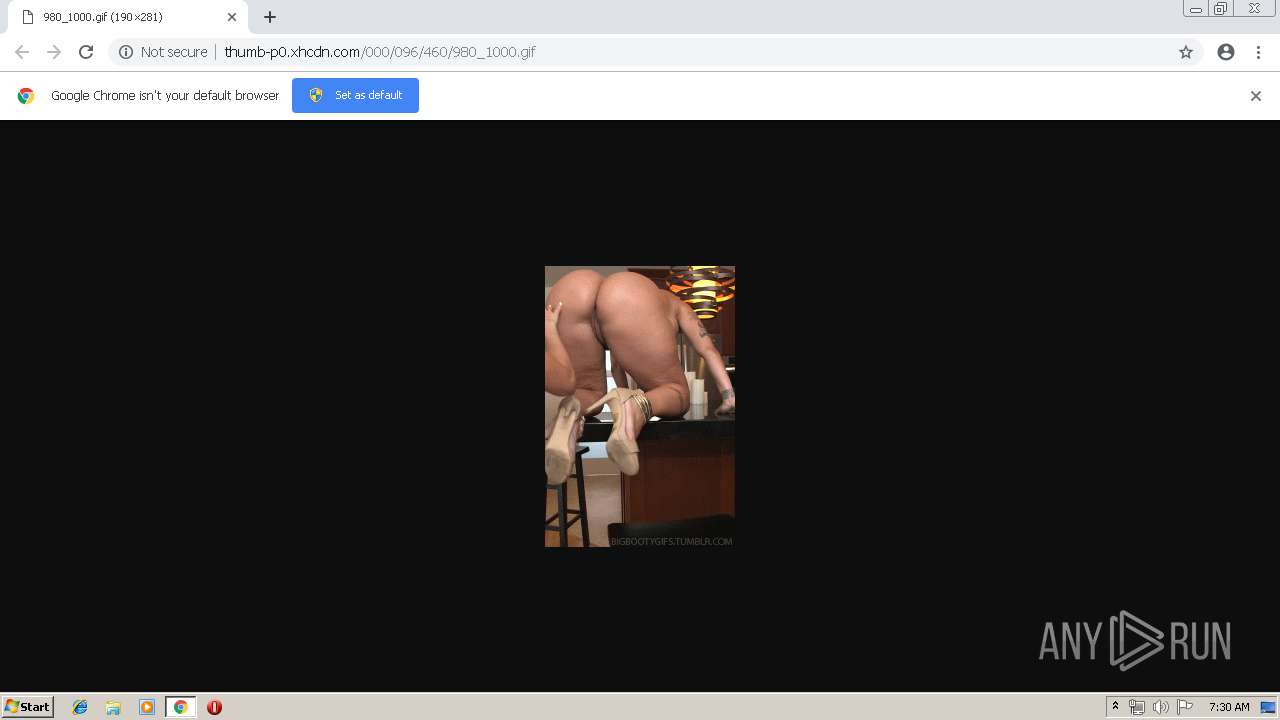Open the Chrome three-dot menu
The width and height of the screenshot is (1280, 720).
tap(1258, 52)
